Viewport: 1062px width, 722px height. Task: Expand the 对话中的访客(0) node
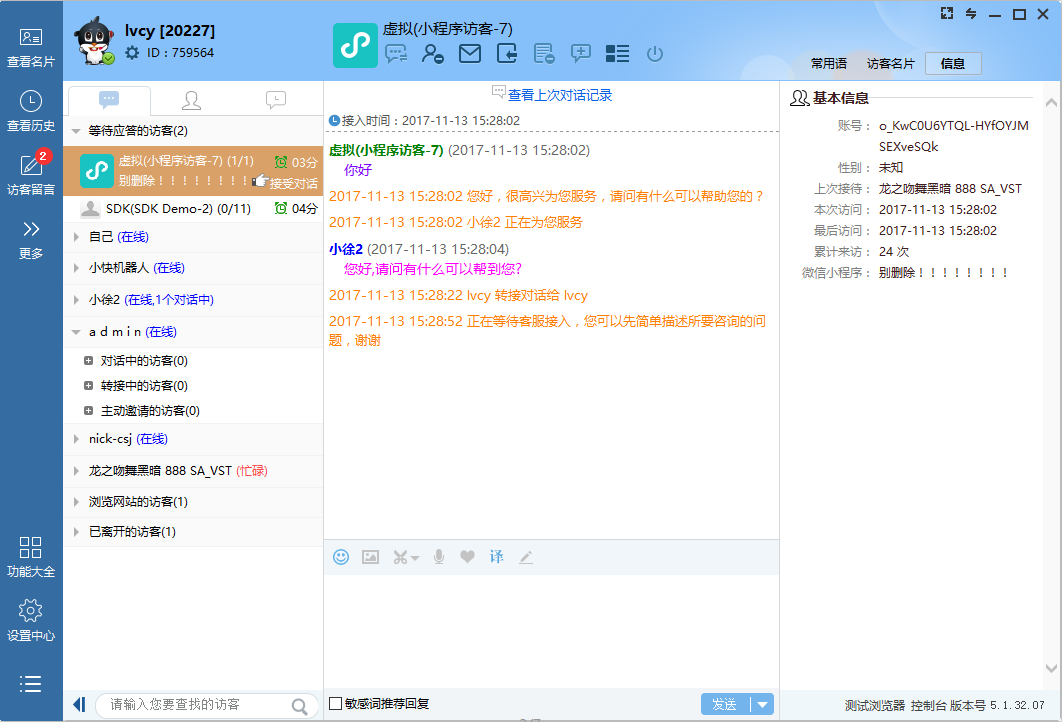pyautogui.click(x=89, y=361)
